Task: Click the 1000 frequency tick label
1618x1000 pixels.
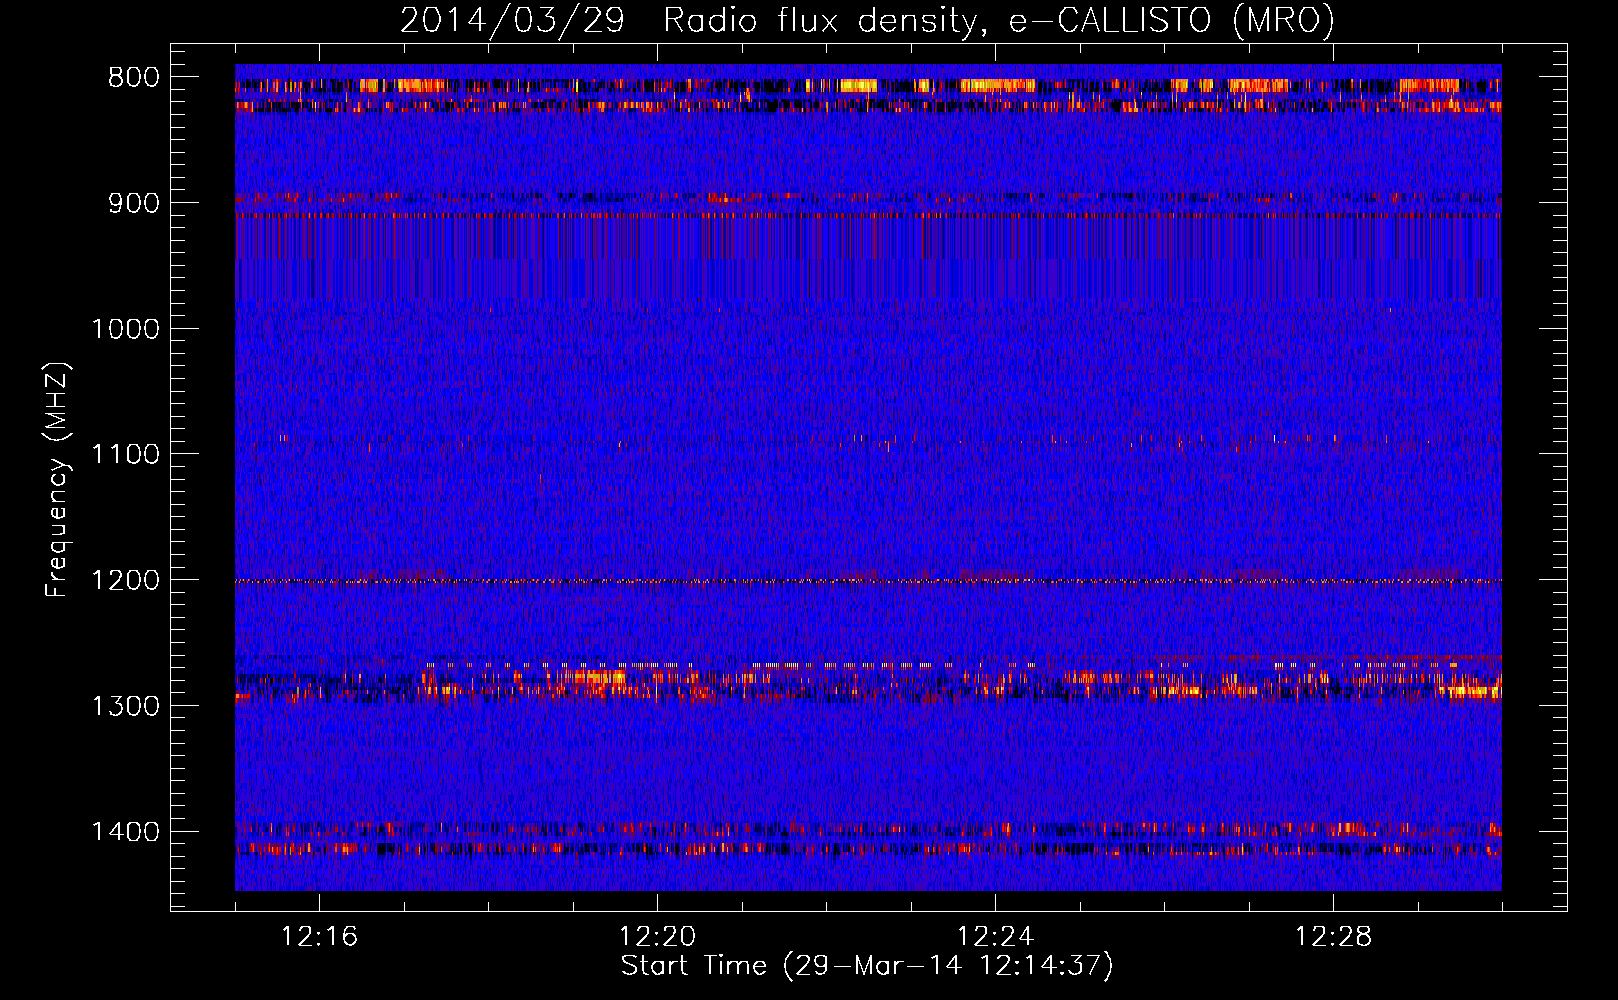Action: tap(125, 329)
